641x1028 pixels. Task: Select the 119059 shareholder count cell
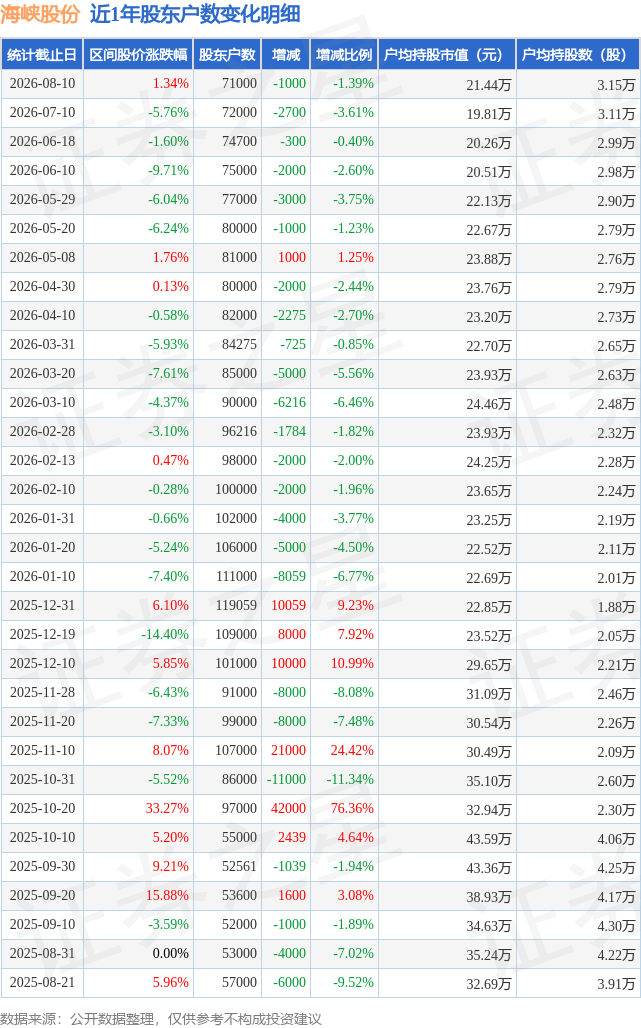coord(236,605)
